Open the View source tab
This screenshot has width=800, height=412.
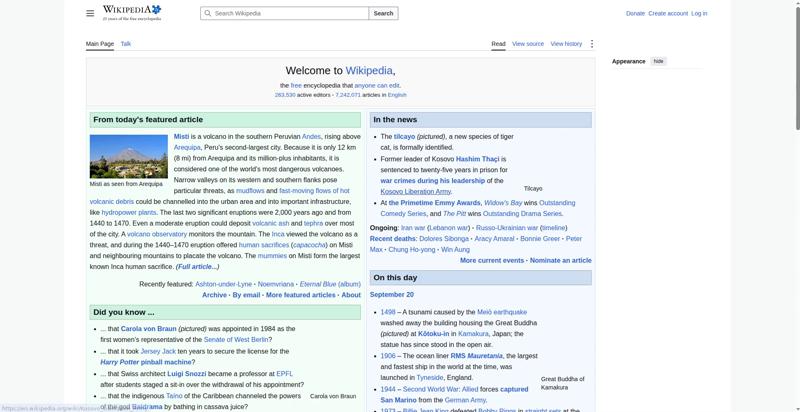pos(528,44)
